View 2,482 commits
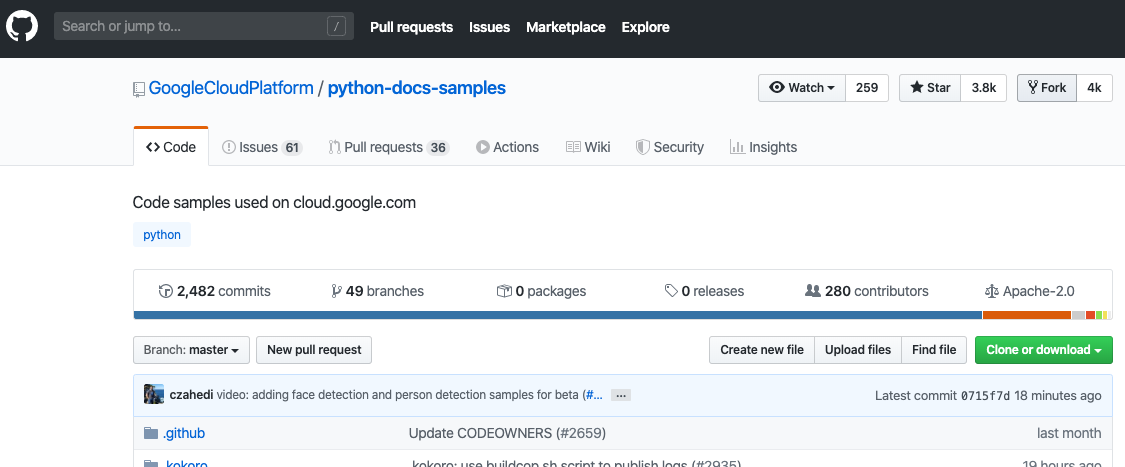This screenshot has height=467, width=1125. tap(215, 291)
